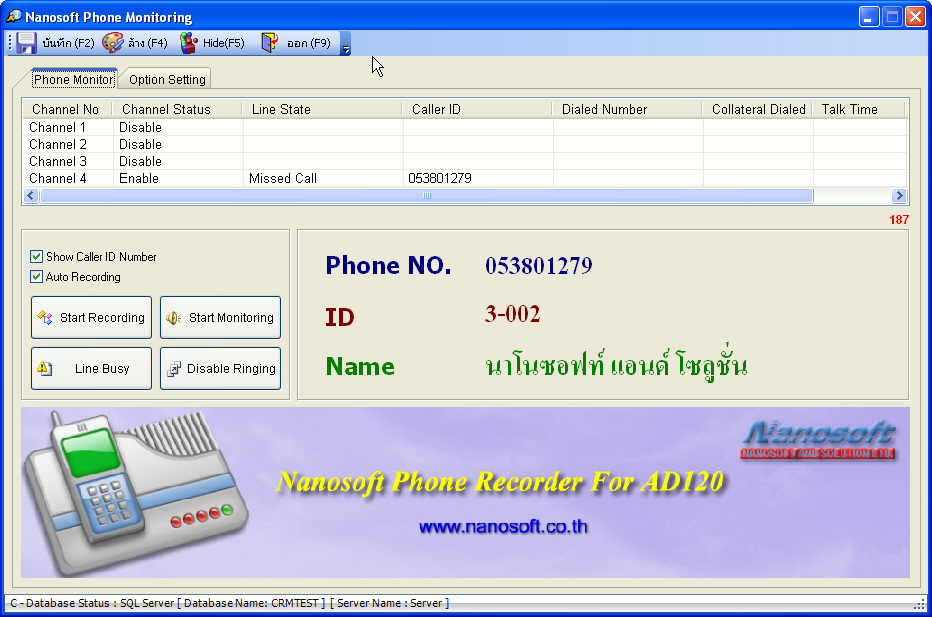Click the Line Busy button label
This screenshot has height=617, width=932.
(102, 369)
